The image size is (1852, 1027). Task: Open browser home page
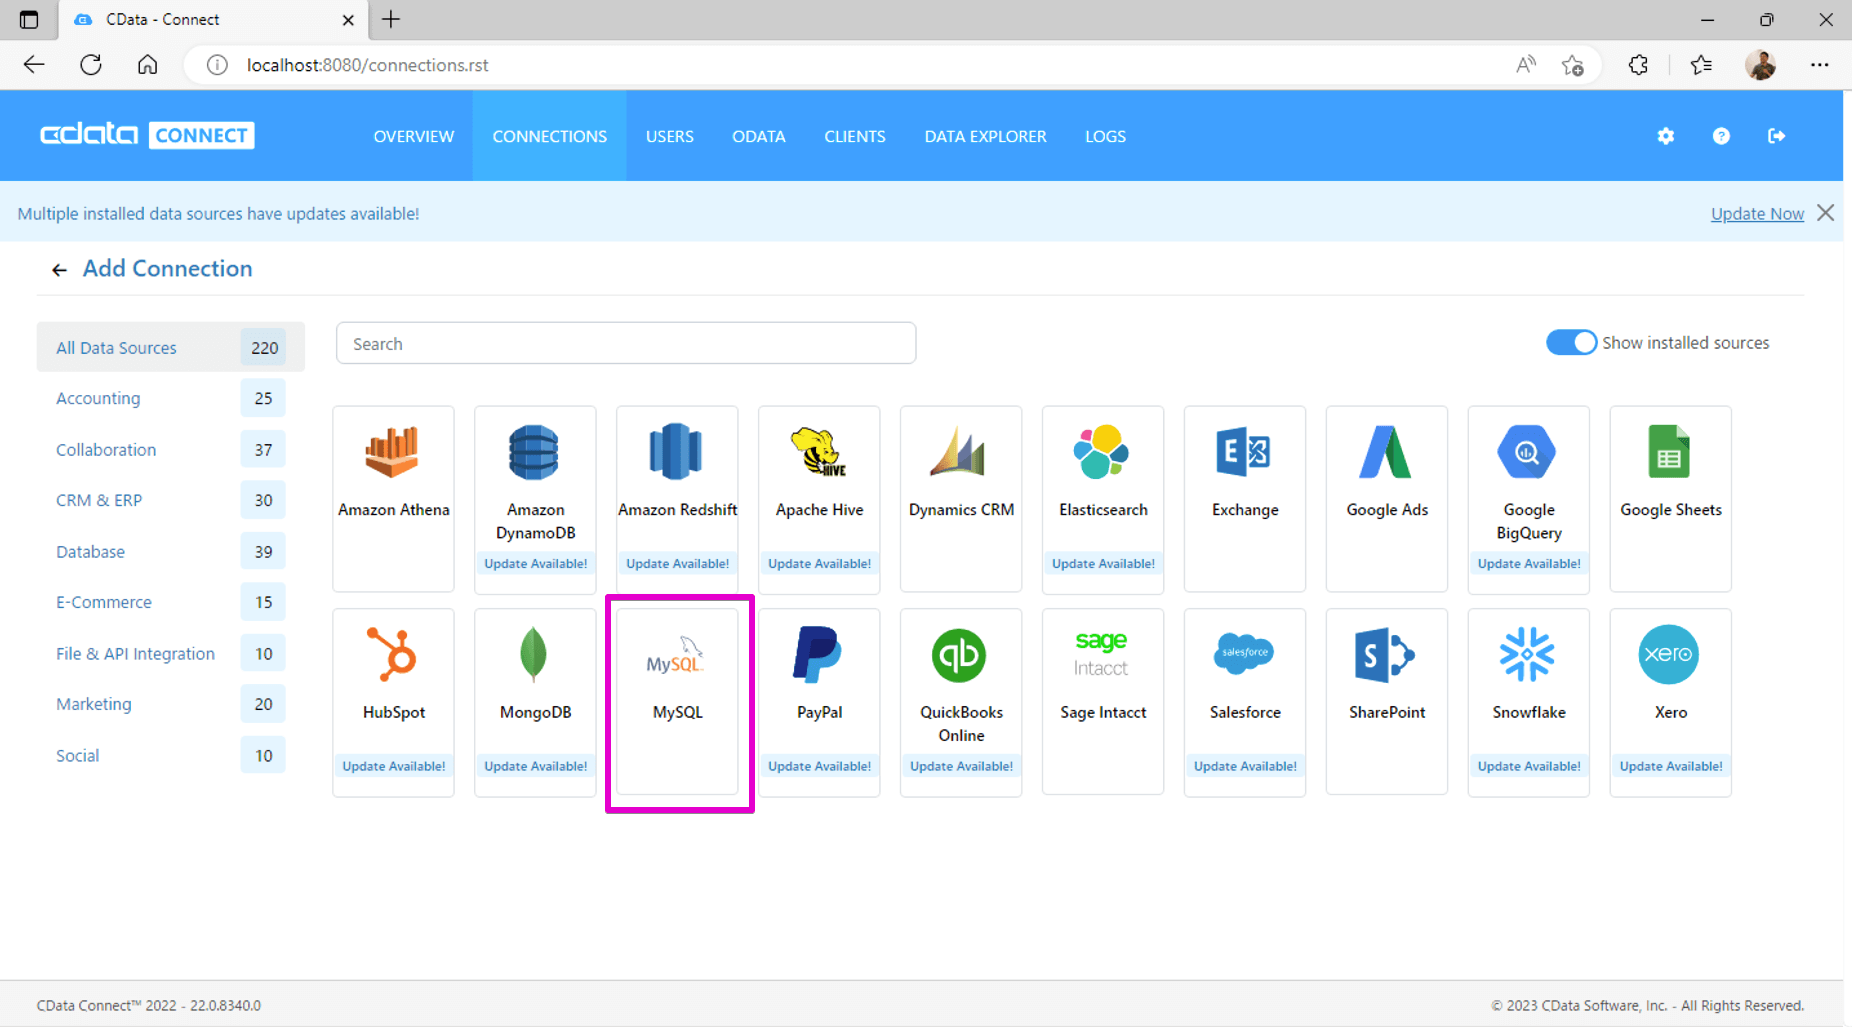click(148, 65)
